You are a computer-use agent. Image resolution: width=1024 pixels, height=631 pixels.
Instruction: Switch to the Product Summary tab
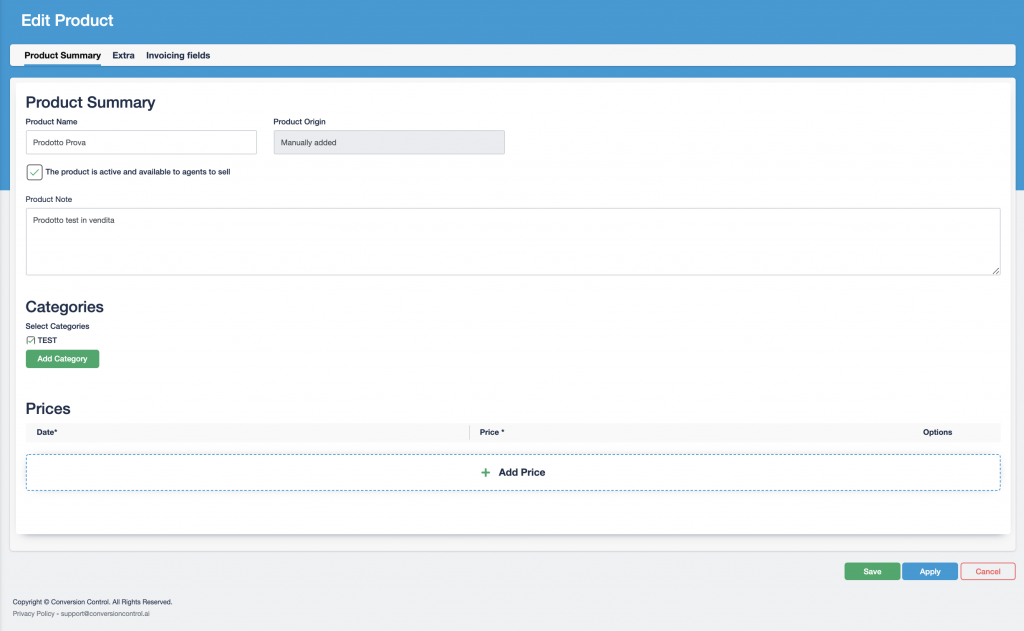tap(62, 56)
